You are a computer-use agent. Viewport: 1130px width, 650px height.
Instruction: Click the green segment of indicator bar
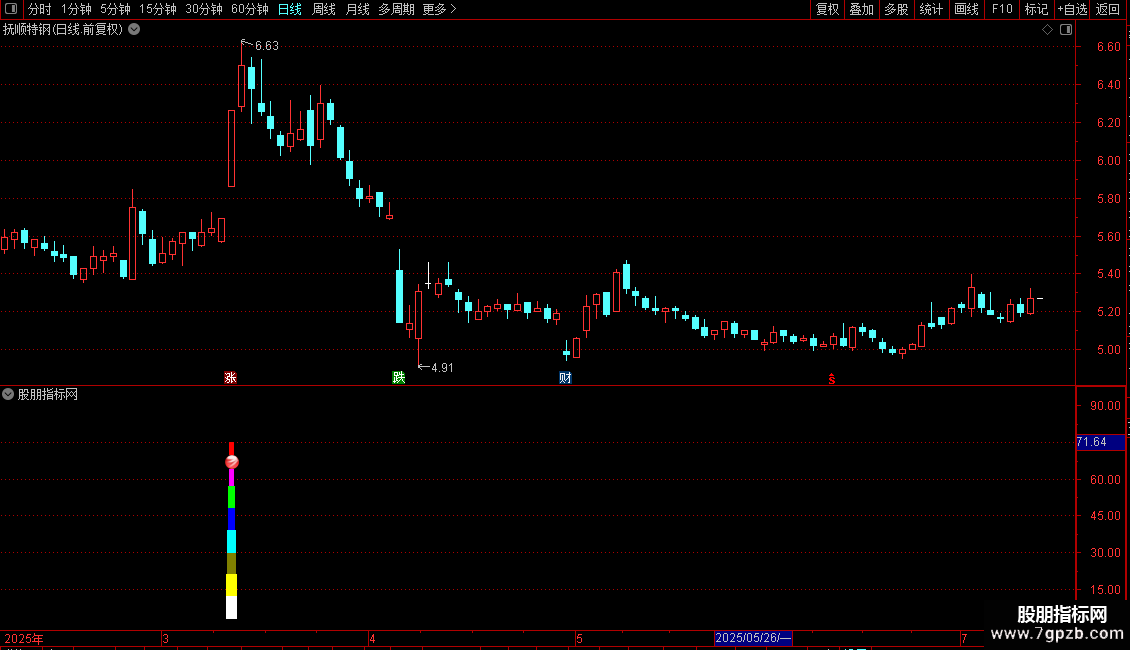click(x=231, y=497)
